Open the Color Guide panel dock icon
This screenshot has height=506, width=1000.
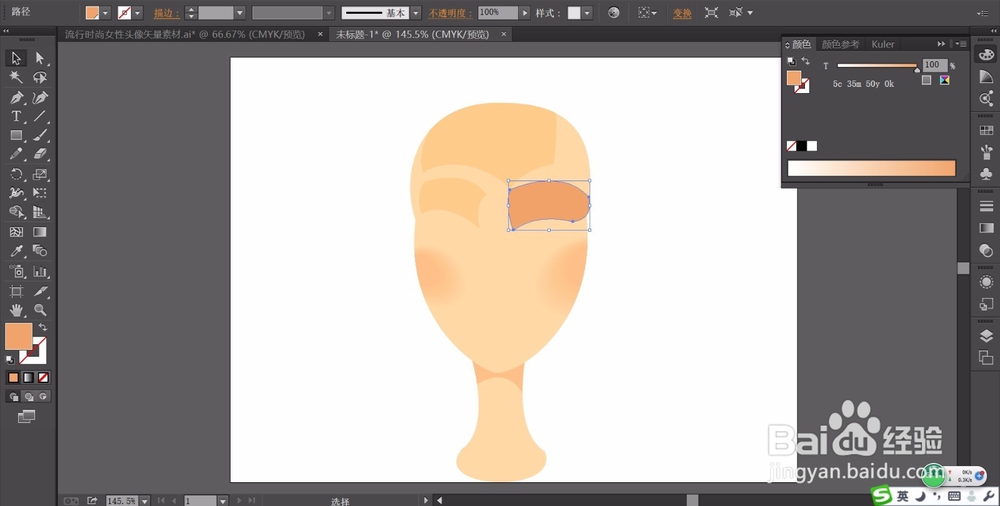[x=986, y=77]
